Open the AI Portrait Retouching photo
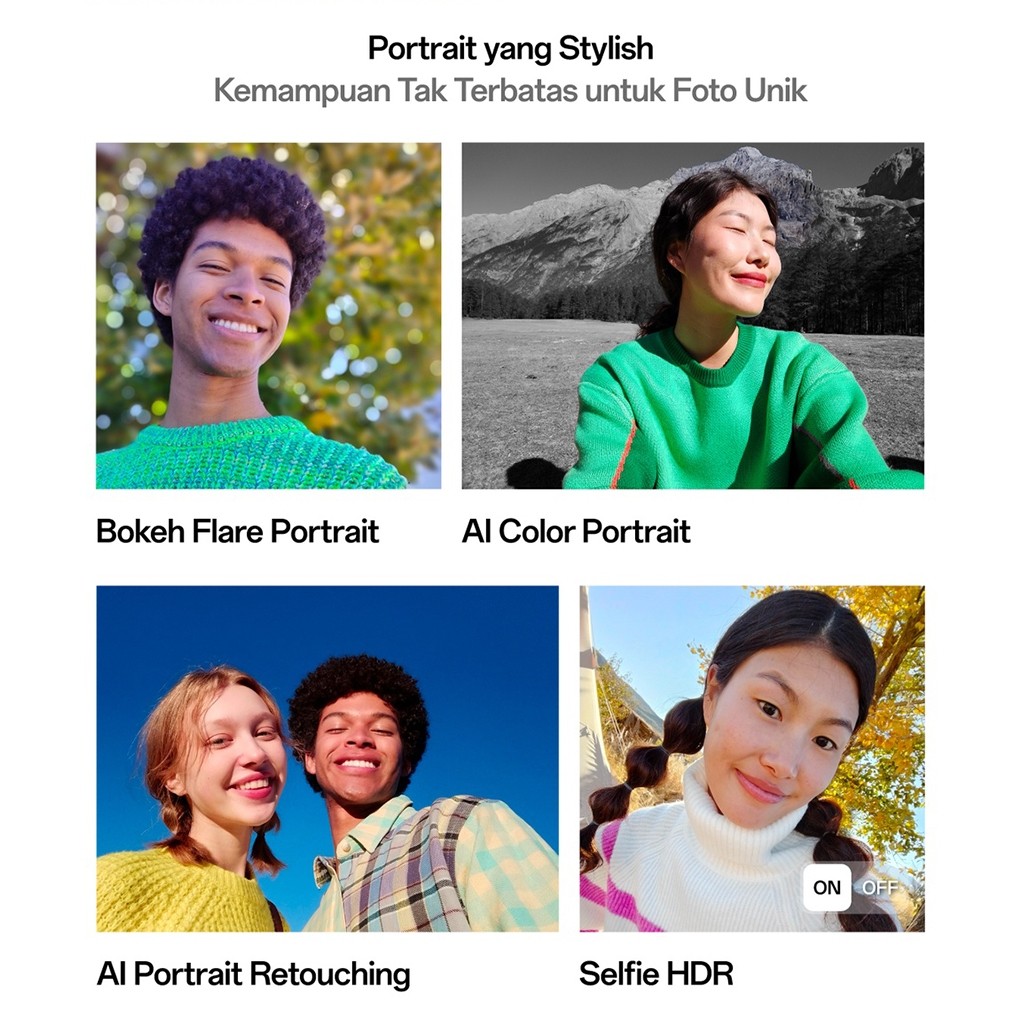The width and height of the screenshot is (1024, 1024). pos(327,758)
